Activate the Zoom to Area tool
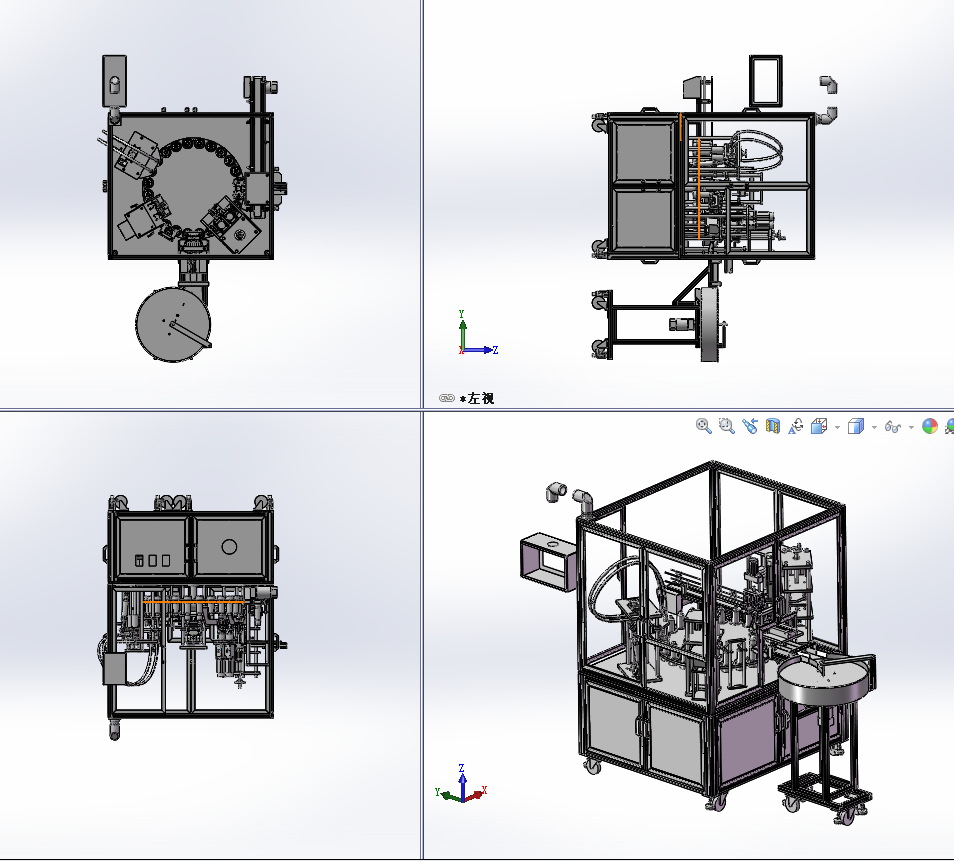Image resolution: width=954 pixels, height=861 pixels. (727, 426)
